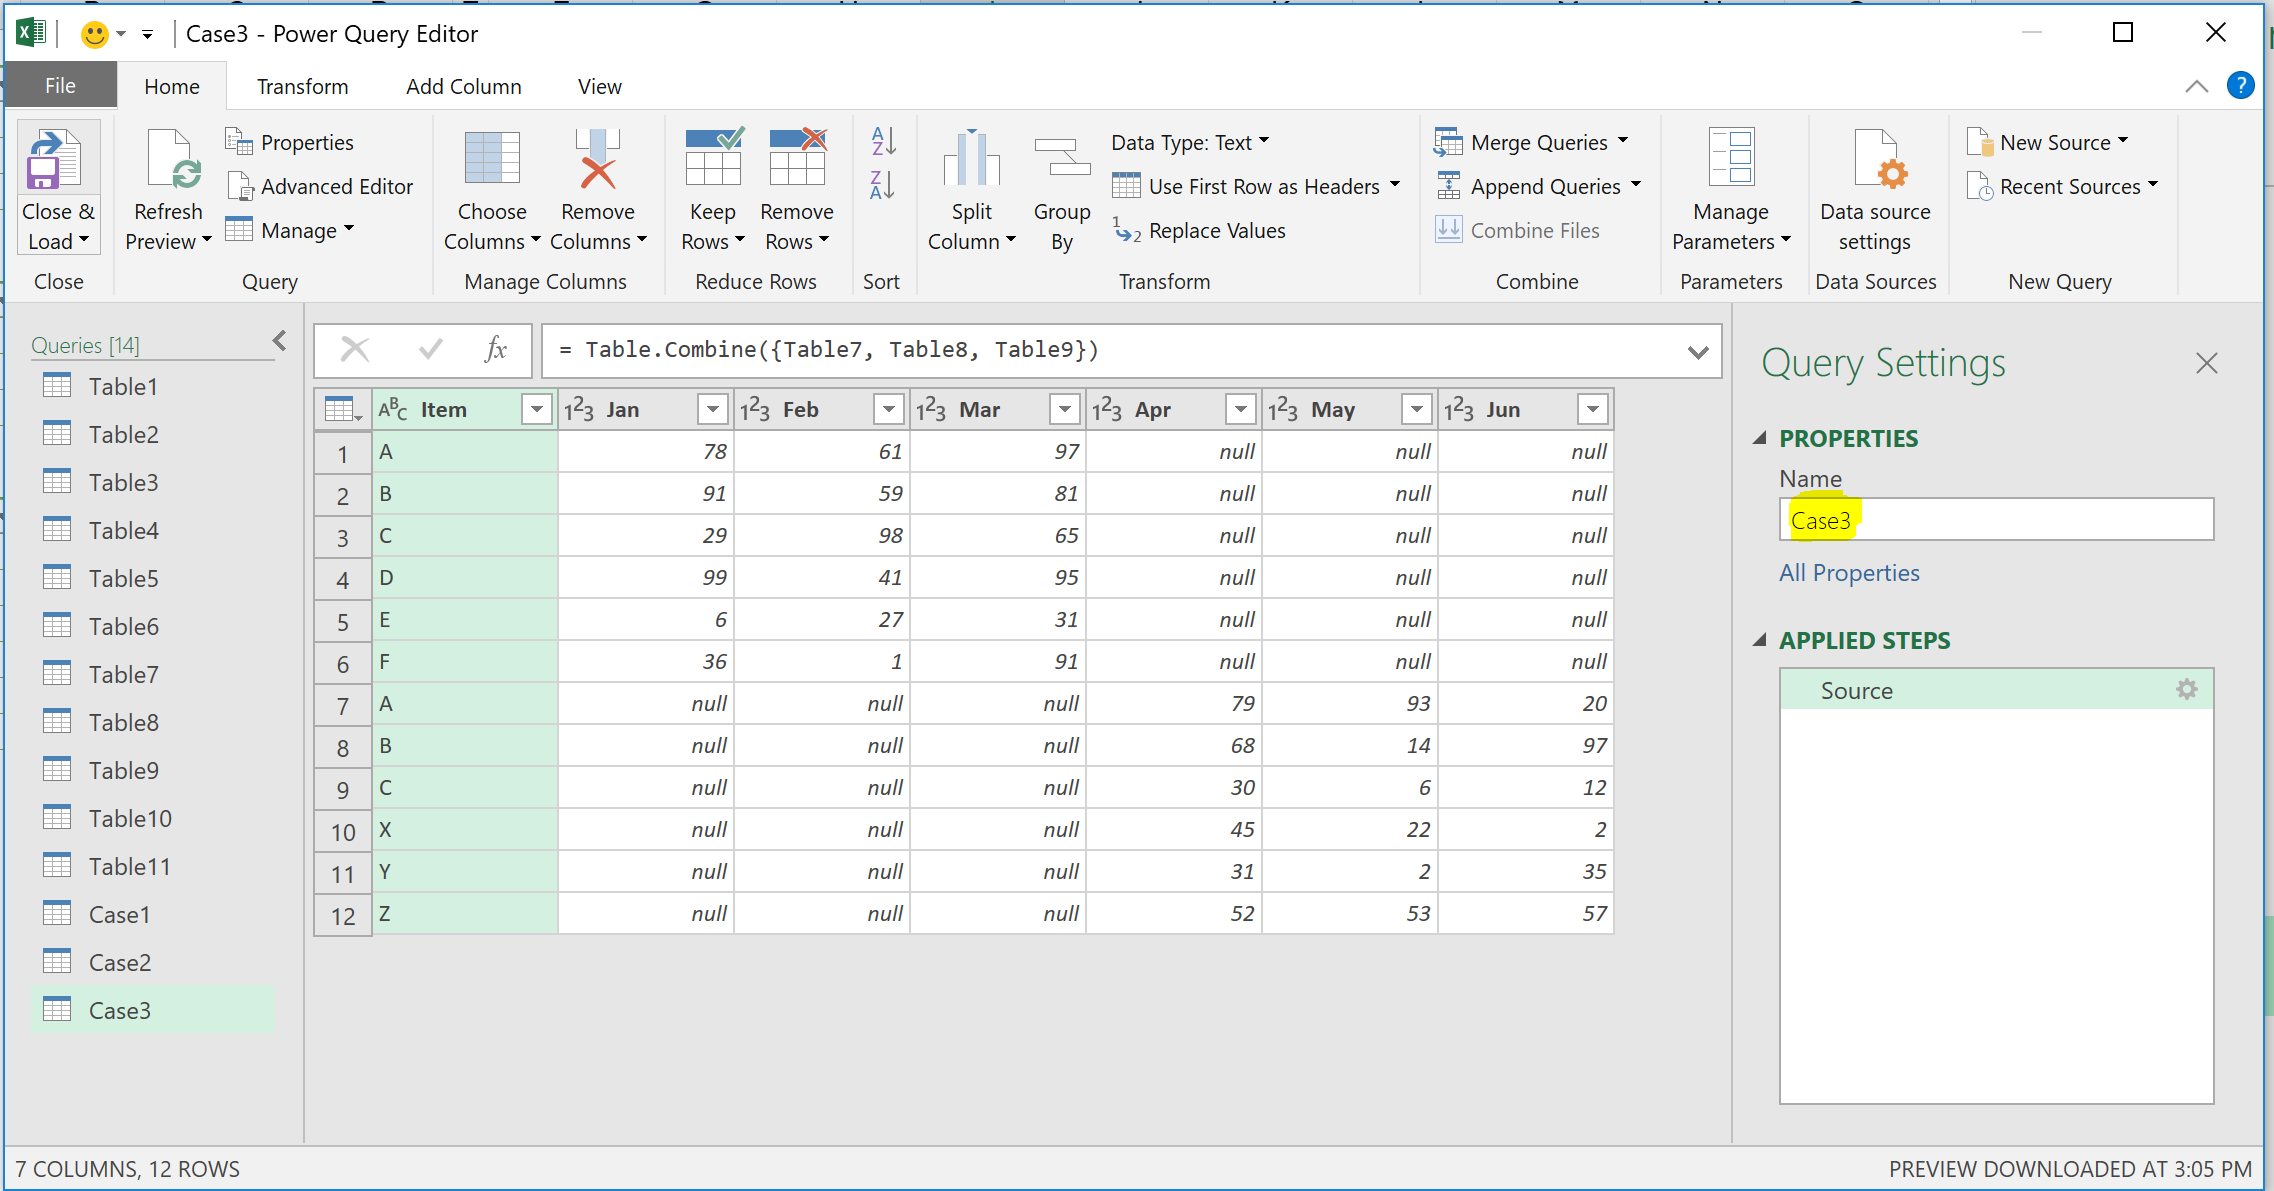2274x1191 pixels.
Task: Open the Data Type: Text dropdown
Action: click(x=1190, y=143)
